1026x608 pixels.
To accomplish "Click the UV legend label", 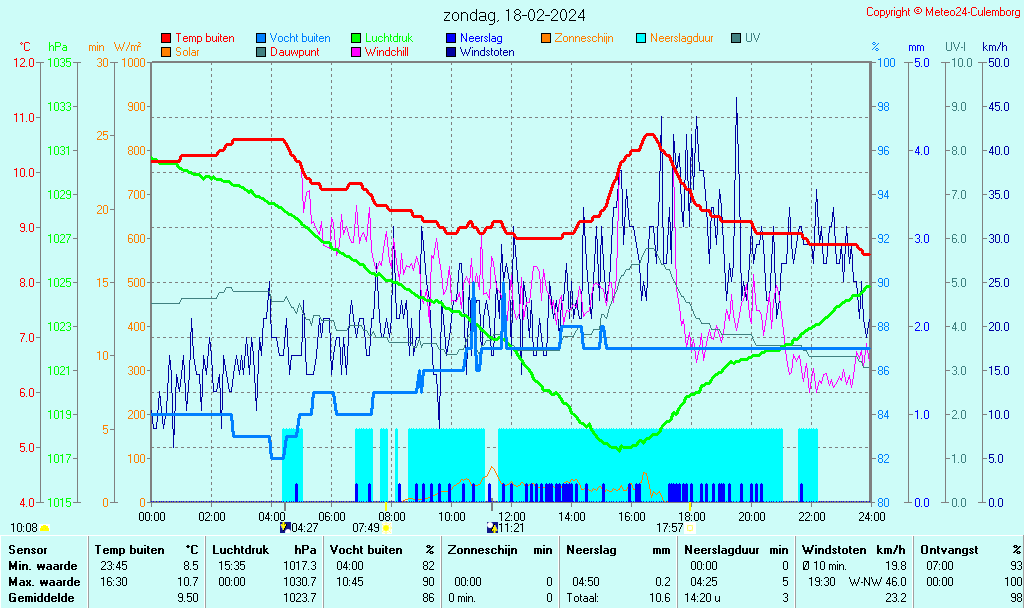I will pos(752,38).
